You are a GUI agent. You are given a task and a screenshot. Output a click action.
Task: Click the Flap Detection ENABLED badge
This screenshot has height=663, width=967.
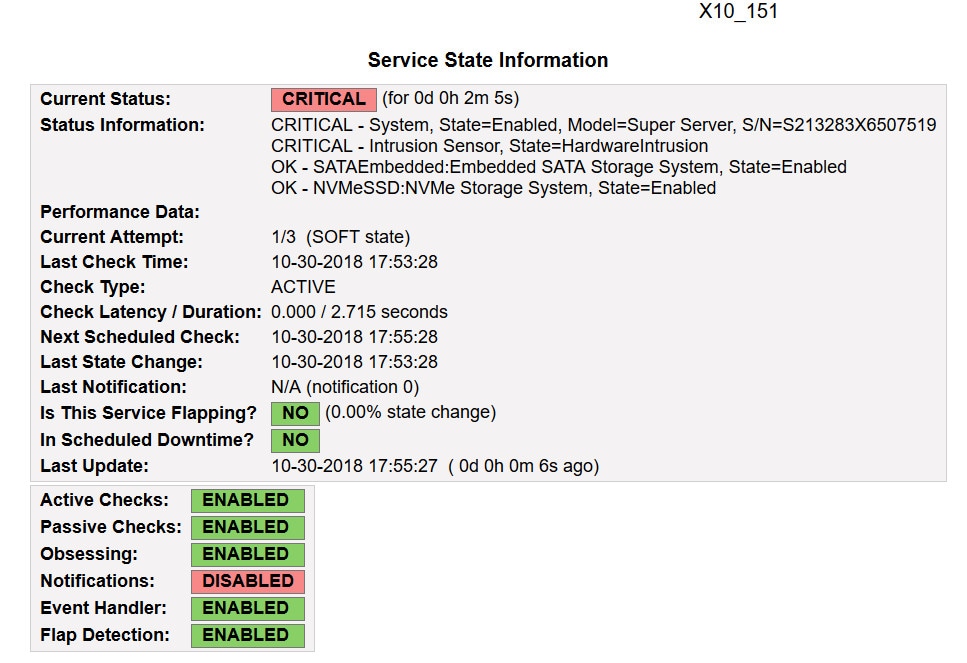[247, 635]
